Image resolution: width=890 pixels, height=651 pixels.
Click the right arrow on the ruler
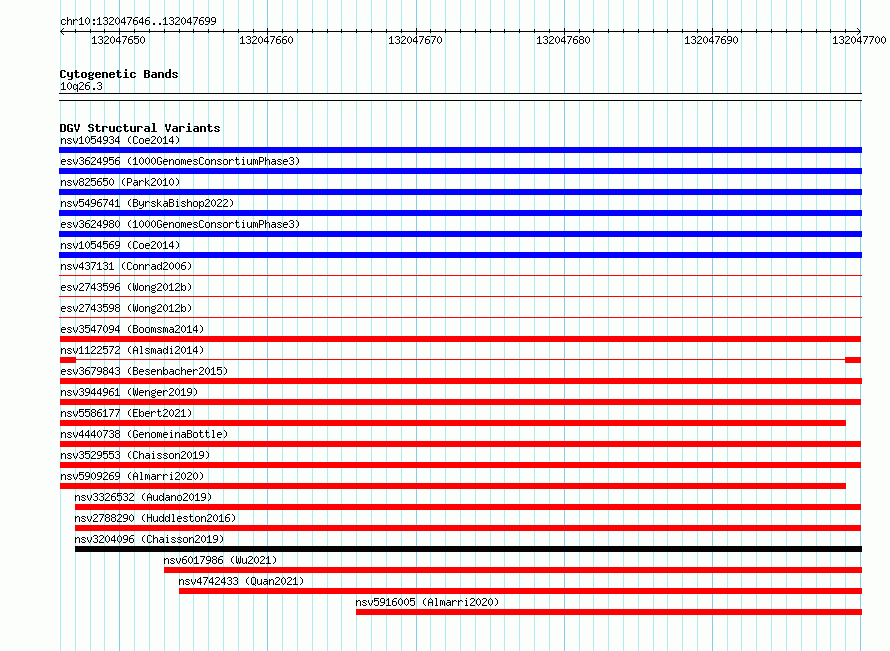858,31
